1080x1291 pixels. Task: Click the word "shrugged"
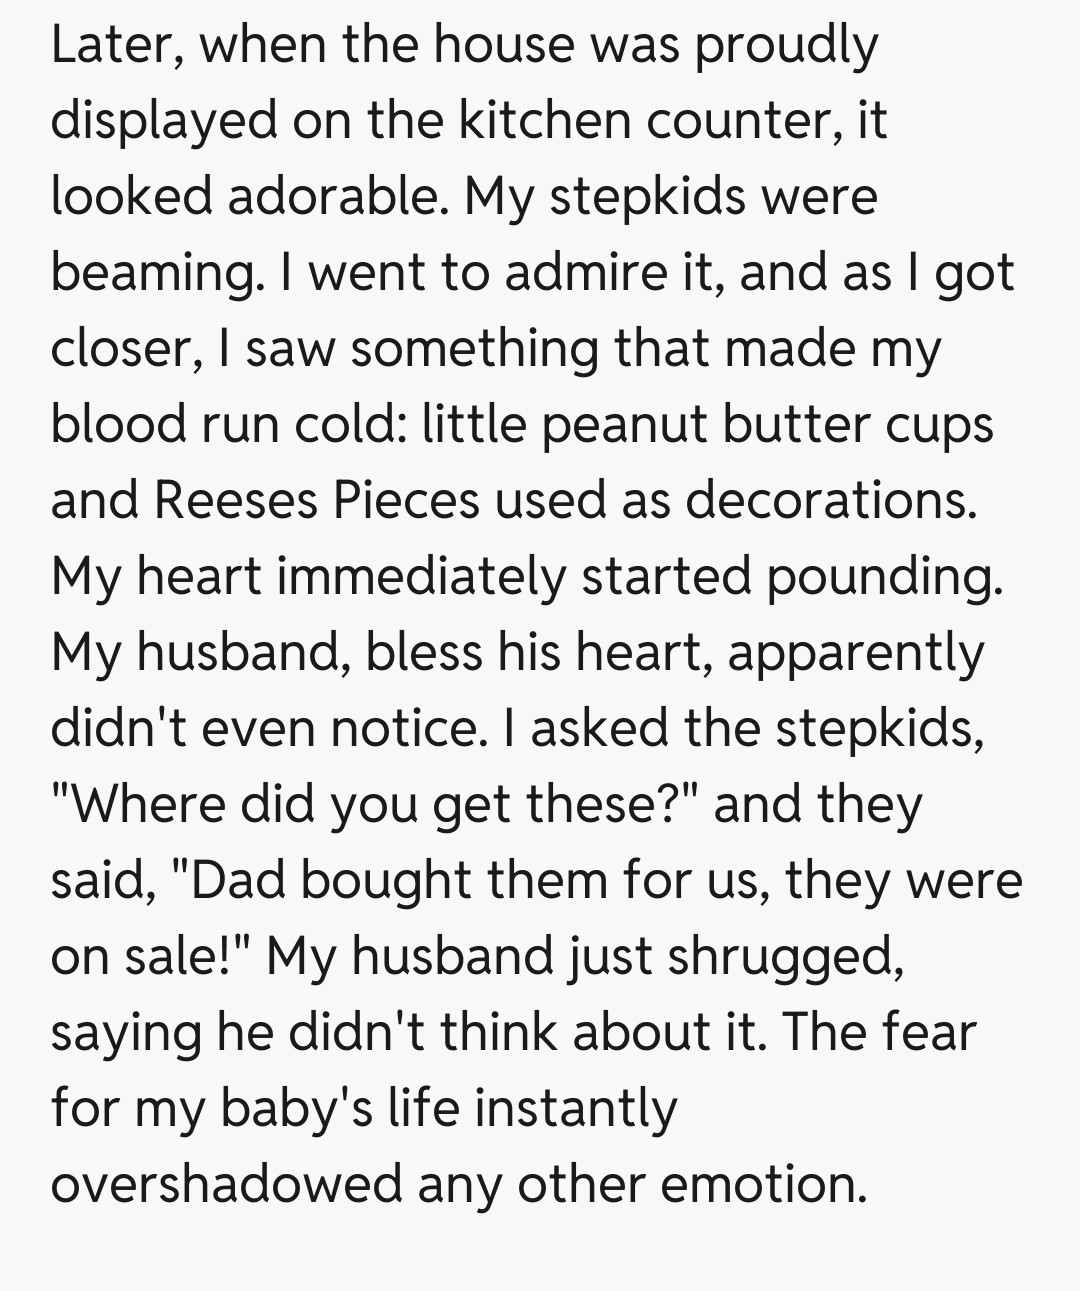click(785, 957)
